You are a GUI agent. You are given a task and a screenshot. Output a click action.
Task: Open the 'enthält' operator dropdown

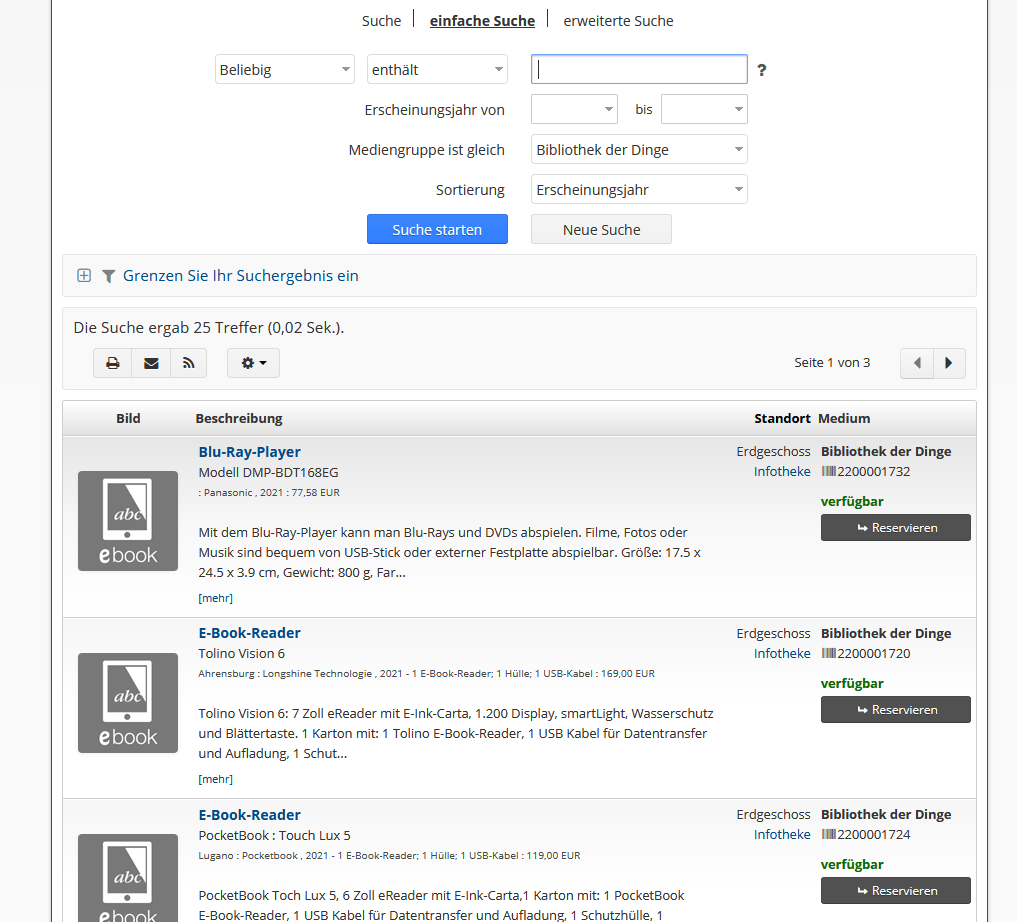437,70
